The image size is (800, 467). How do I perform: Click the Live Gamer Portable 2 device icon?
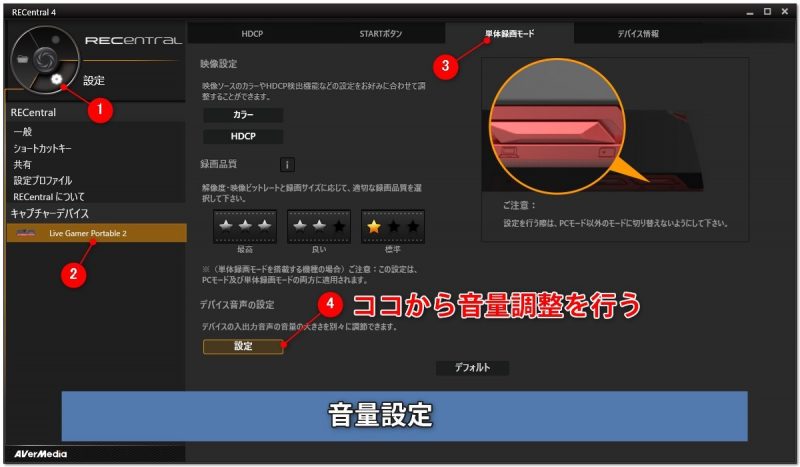[x=26, y=233]
